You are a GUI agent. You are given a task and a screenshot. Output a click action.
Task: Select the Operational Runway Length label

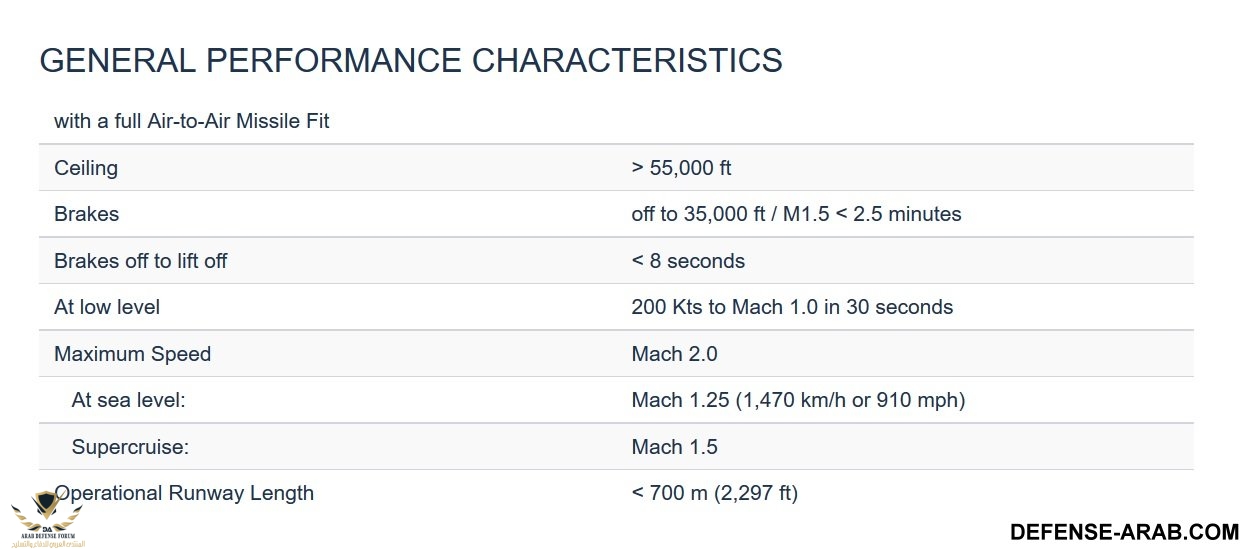[184, 493]
